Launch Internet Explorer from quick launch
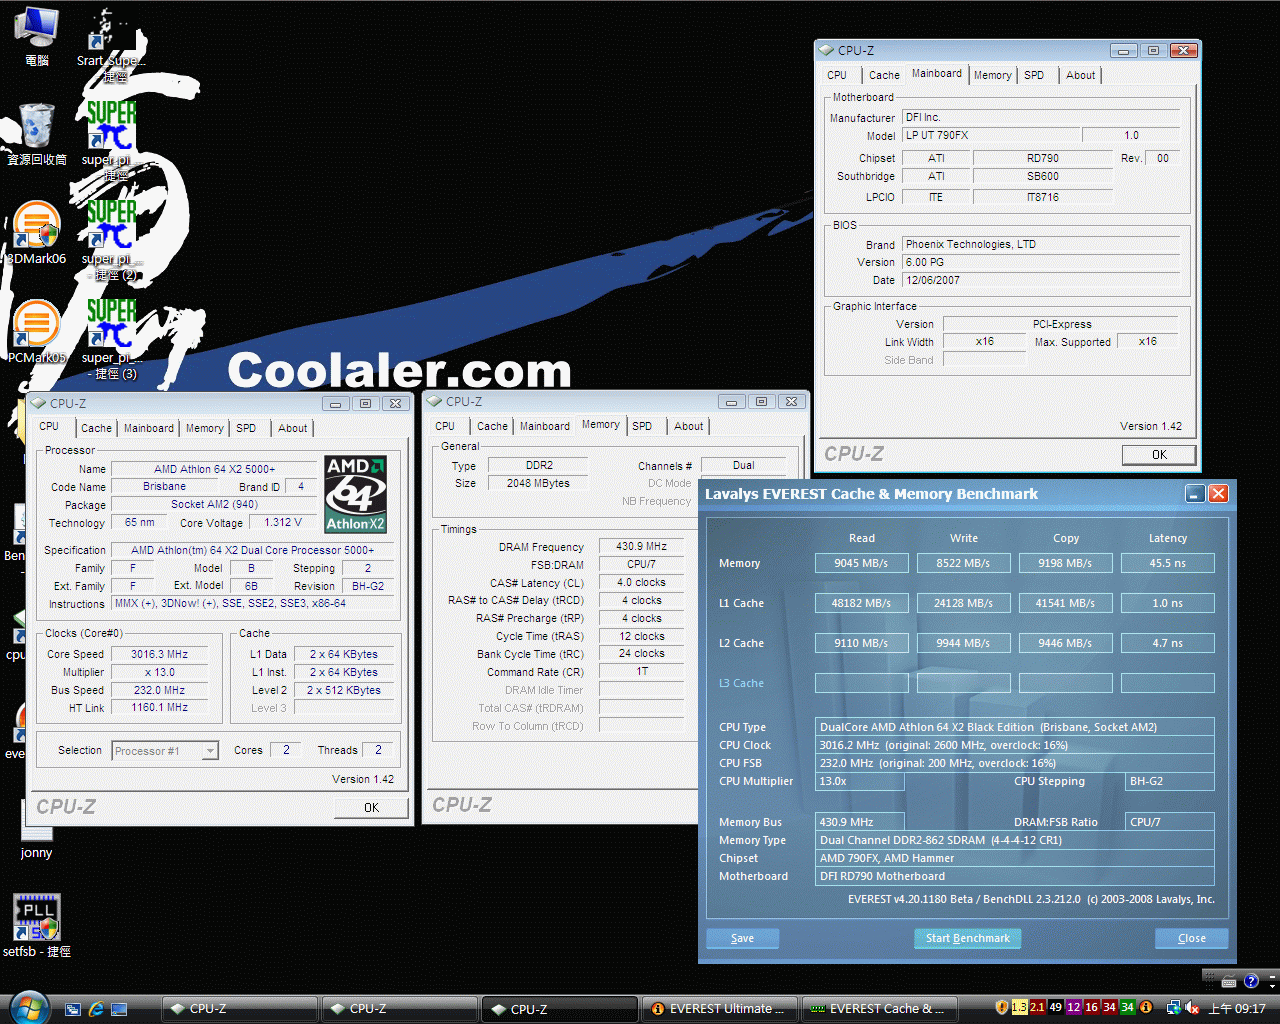 click(x=96, y=1009)
